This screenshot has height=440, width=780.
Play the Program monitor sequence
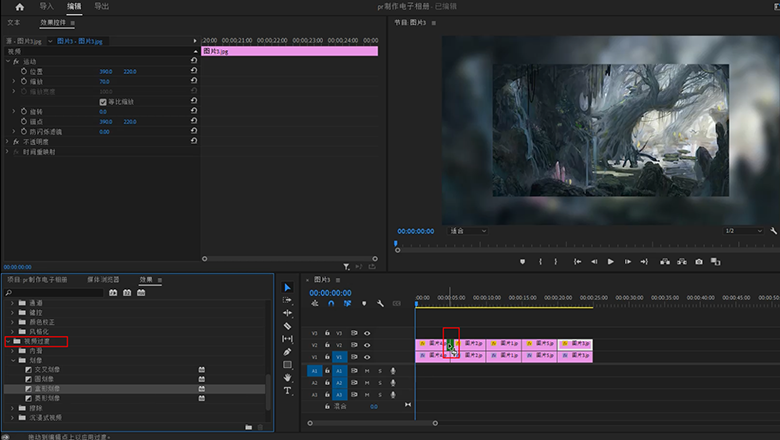click(x=610, y=262)
